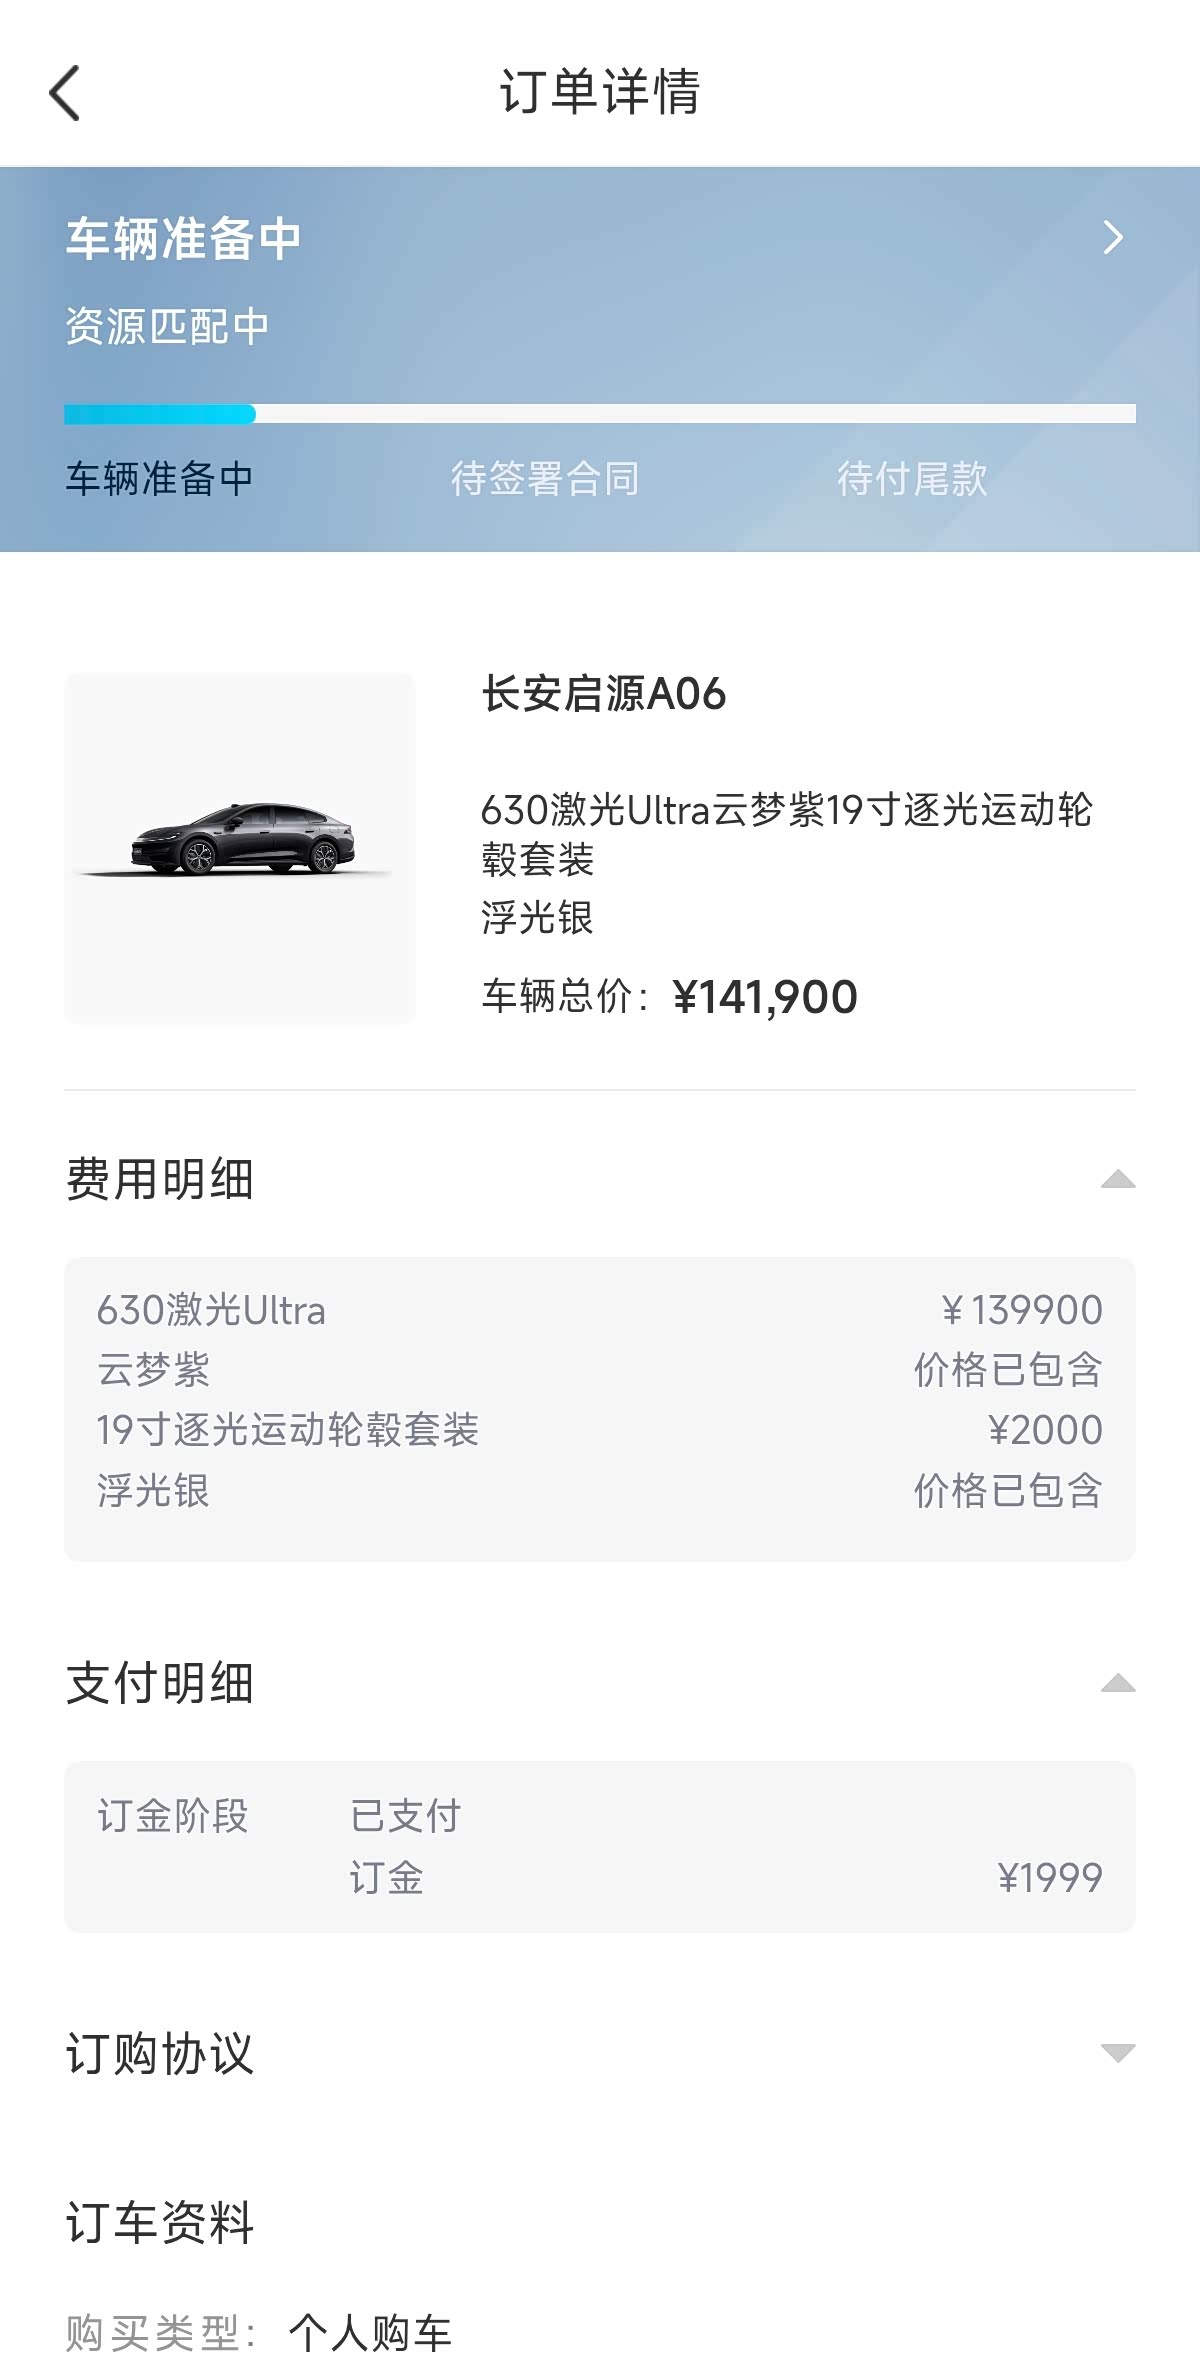Expand the 订购协议 section
1200x2358 pixels.
click(x=1117, y=2053)
